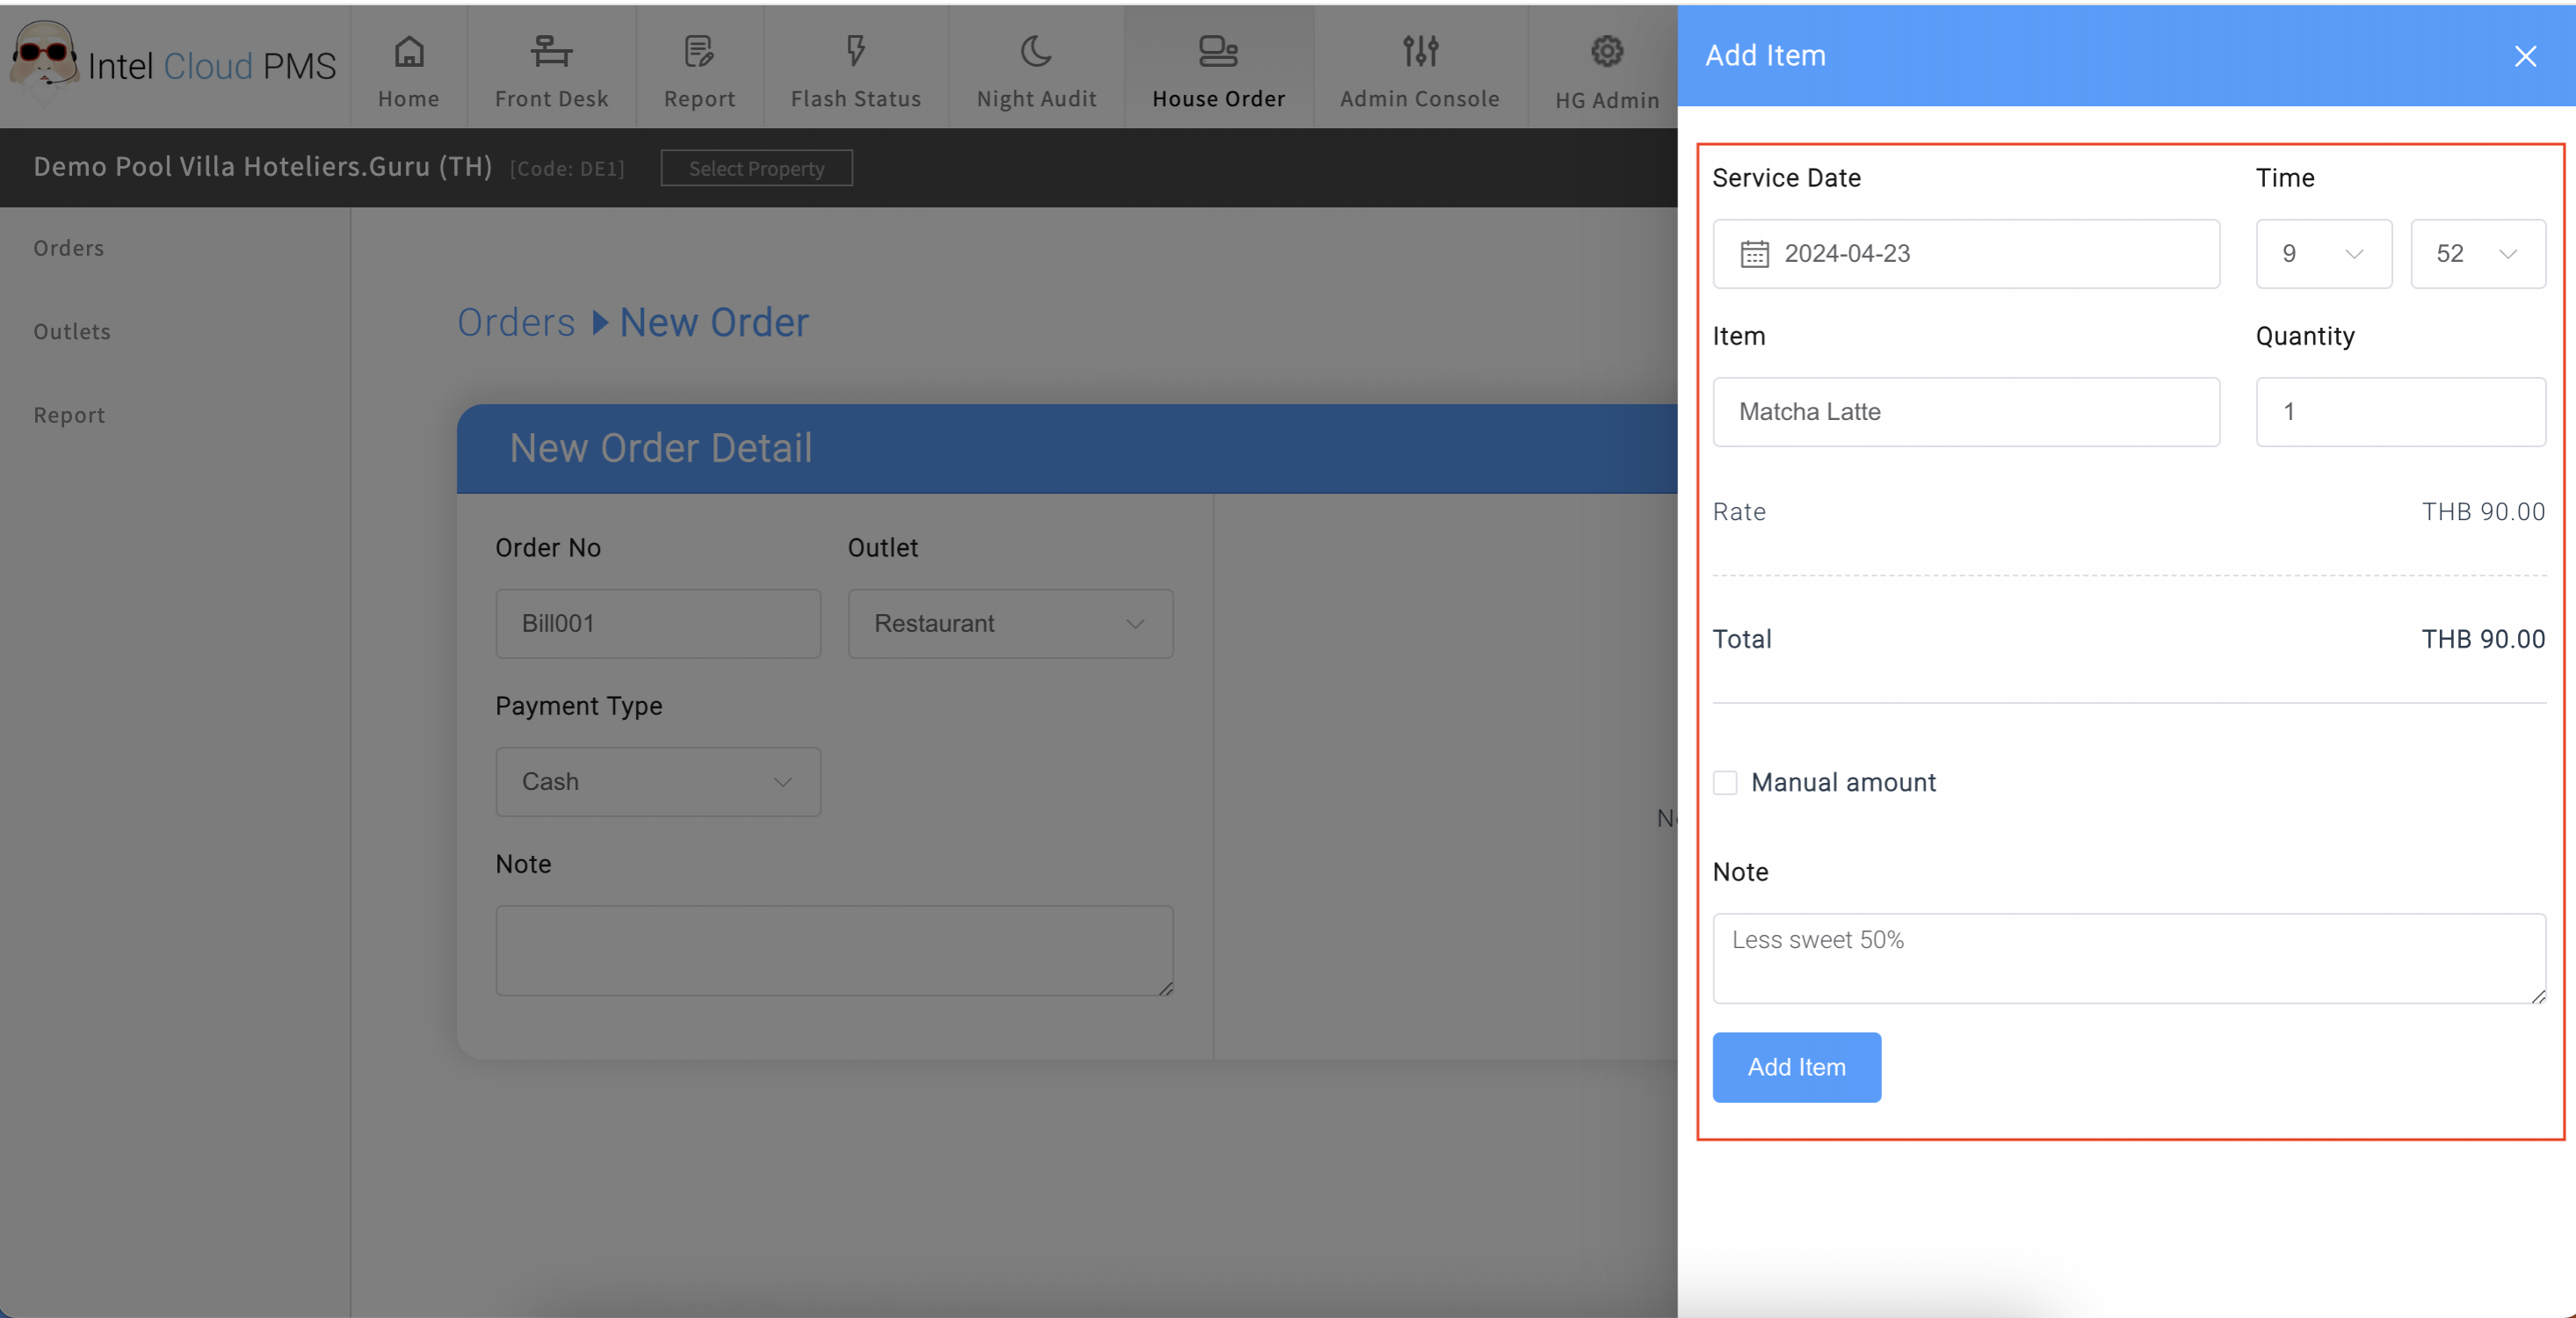
Task: Open the Front Desk bed icon
Action: 551,51
